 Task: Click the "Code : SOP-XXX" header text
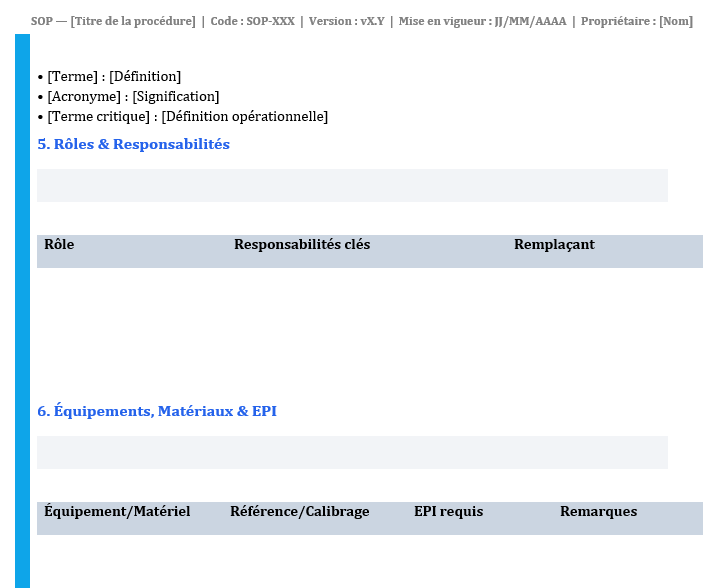tap(252, 21)
